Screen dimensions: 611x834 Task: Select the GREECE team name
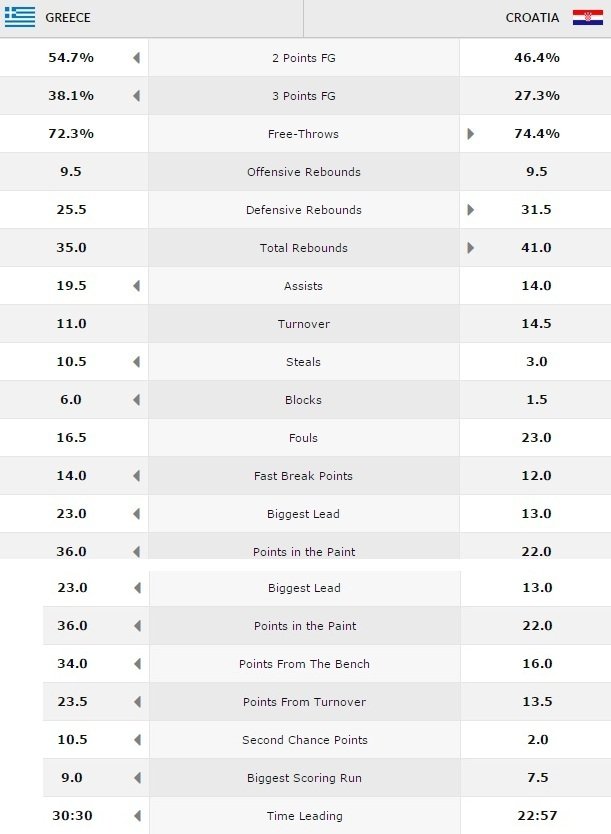[68, 18]
